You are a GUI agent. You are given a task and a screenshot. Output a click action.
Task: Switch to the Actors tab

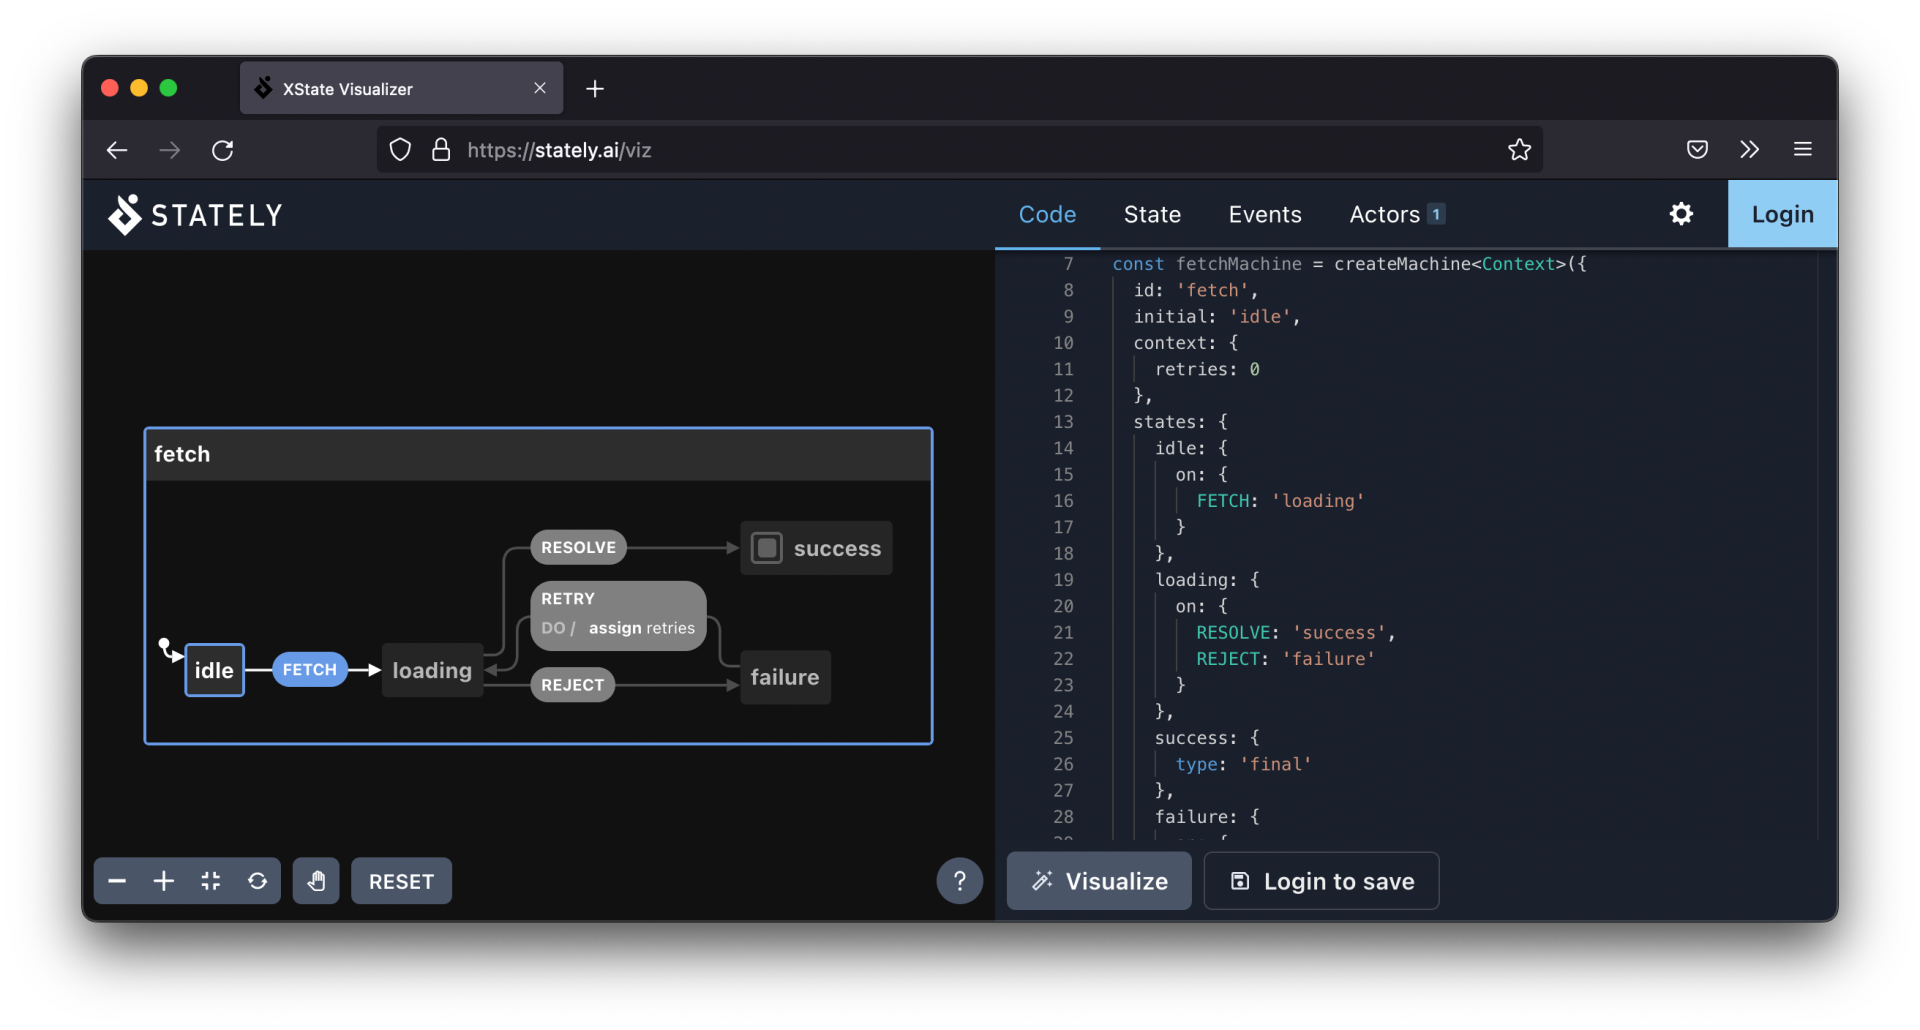pyautogui.click(x=1396, y=214)
